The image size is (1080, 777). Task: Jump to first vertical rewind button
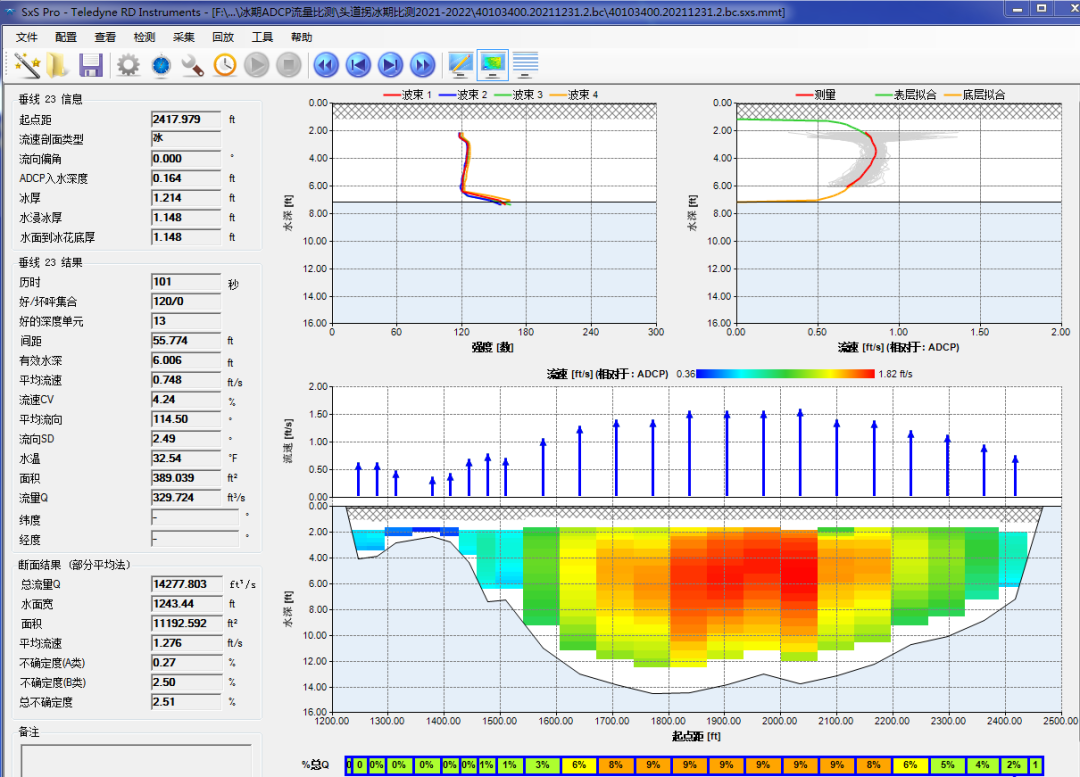(x=325, y=65)
